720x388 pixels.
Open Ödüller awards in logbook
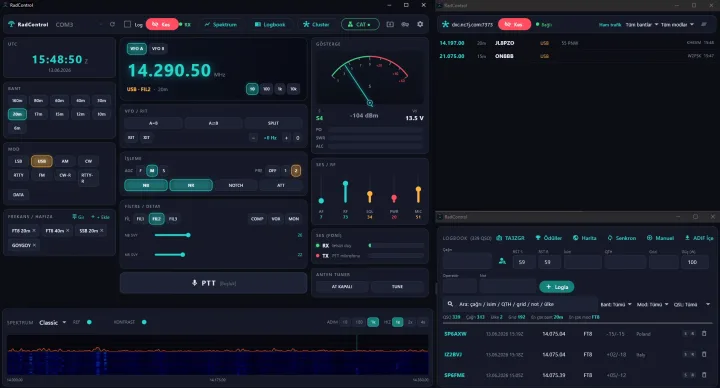pyautogui.click(x=549, y=238)
